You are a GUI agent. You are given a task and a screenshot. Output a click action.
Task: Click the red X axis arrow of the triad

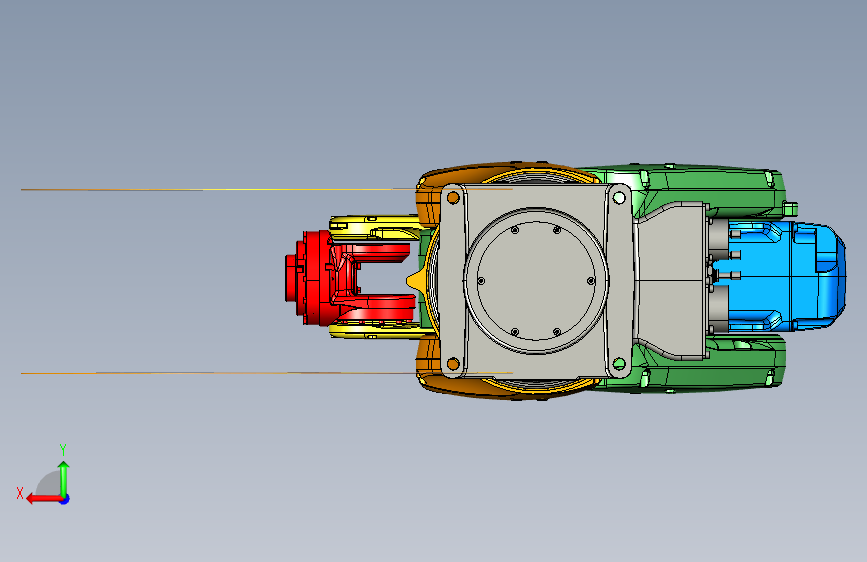tap(43, 498)
